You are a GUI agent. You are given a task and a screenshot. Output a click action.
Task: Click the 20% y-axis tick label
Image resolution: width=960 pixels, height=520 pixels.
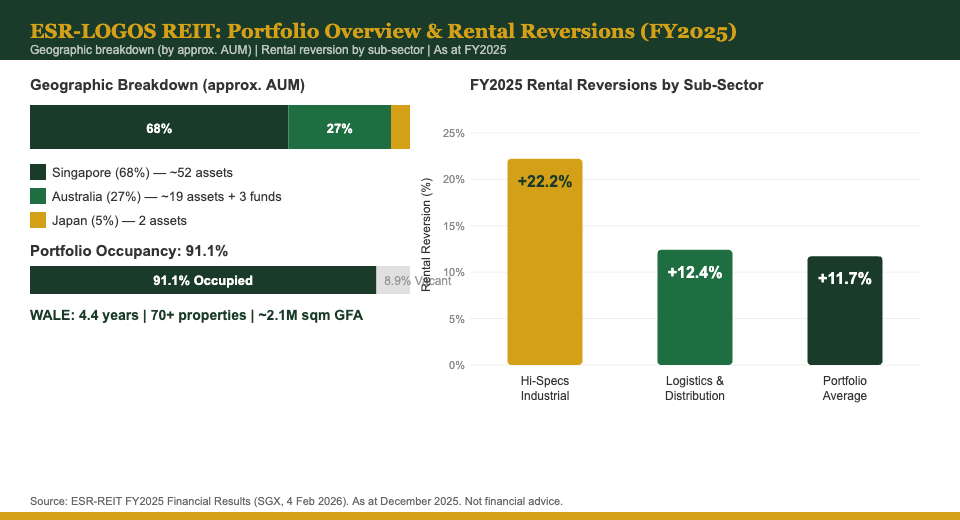[x=454, y=179]
